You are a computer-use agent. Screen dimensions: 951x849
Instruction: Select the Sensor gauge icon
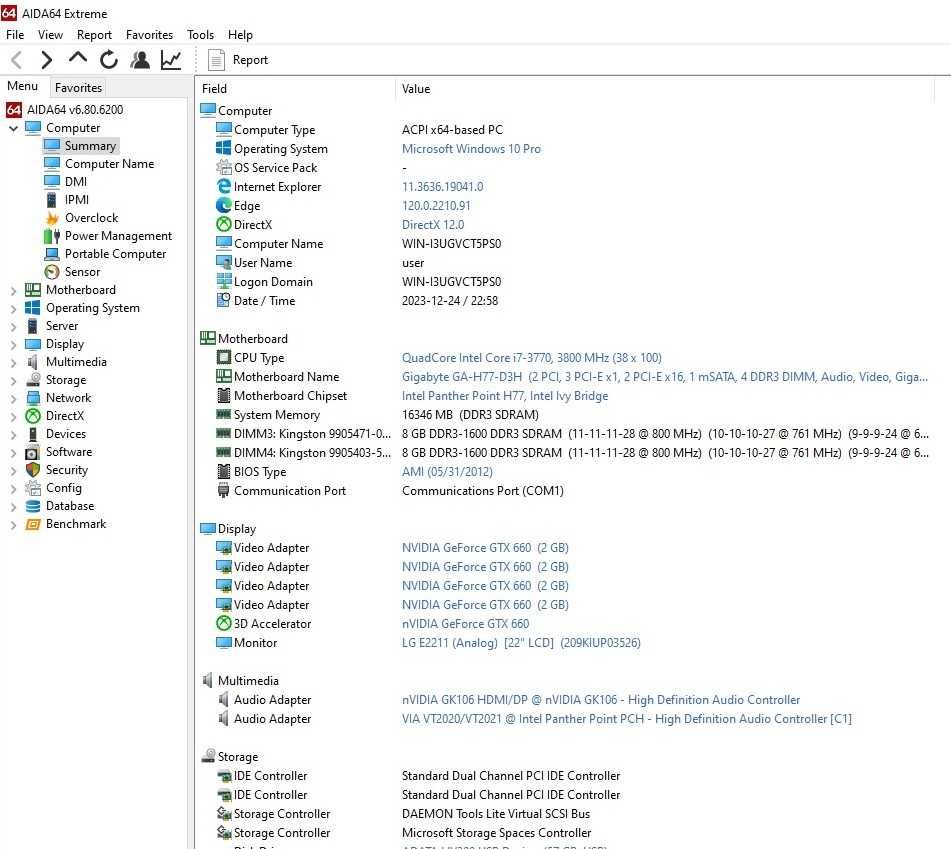(52, 272)
